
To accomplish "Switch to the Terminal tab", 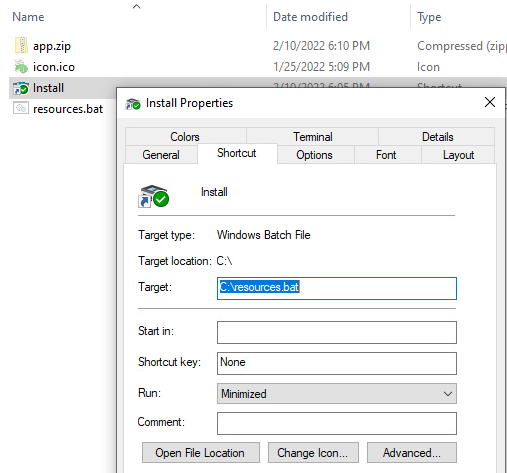I will [312, 137].
